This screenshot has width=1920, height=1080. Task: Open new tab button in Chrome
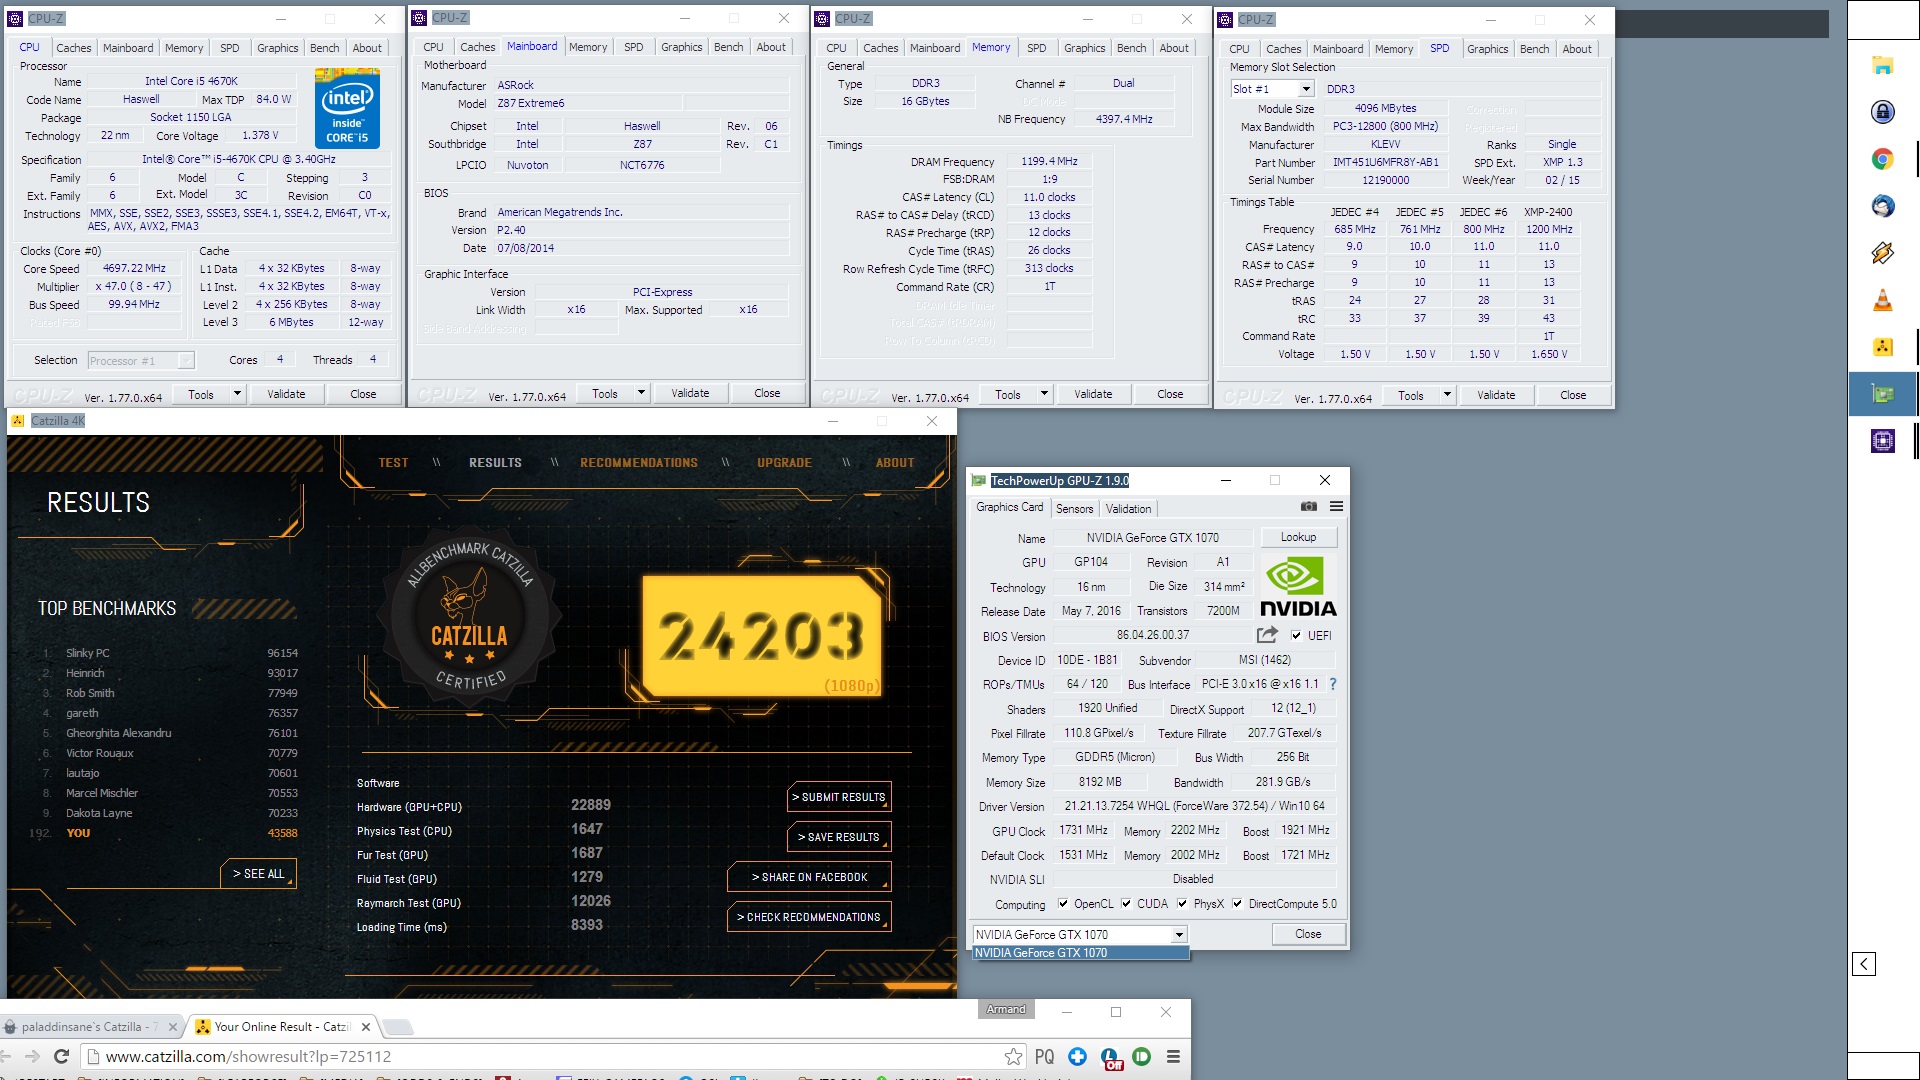[x=398, y=1027]
